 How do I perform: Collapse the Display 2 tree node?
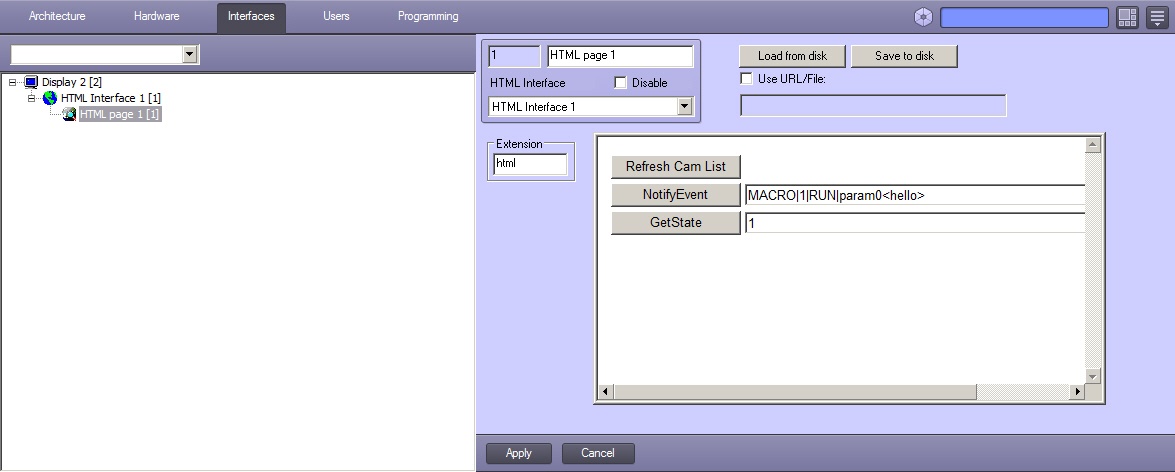pos(12,82)
